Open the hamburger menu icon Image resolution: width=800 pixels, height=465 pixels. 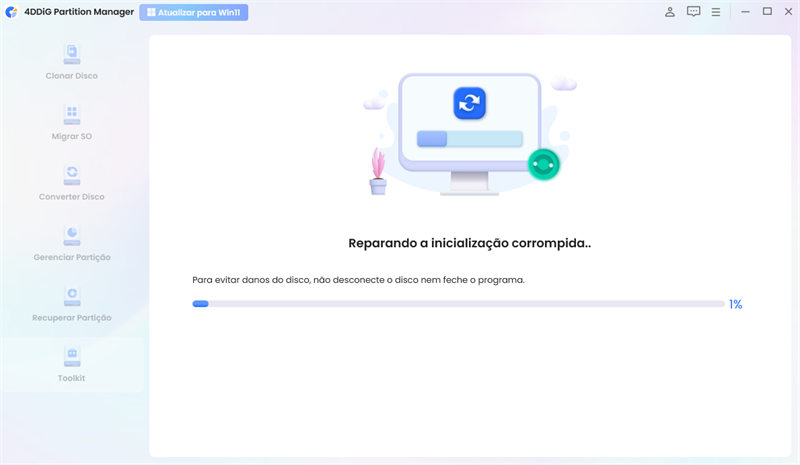tap(716, 12)
